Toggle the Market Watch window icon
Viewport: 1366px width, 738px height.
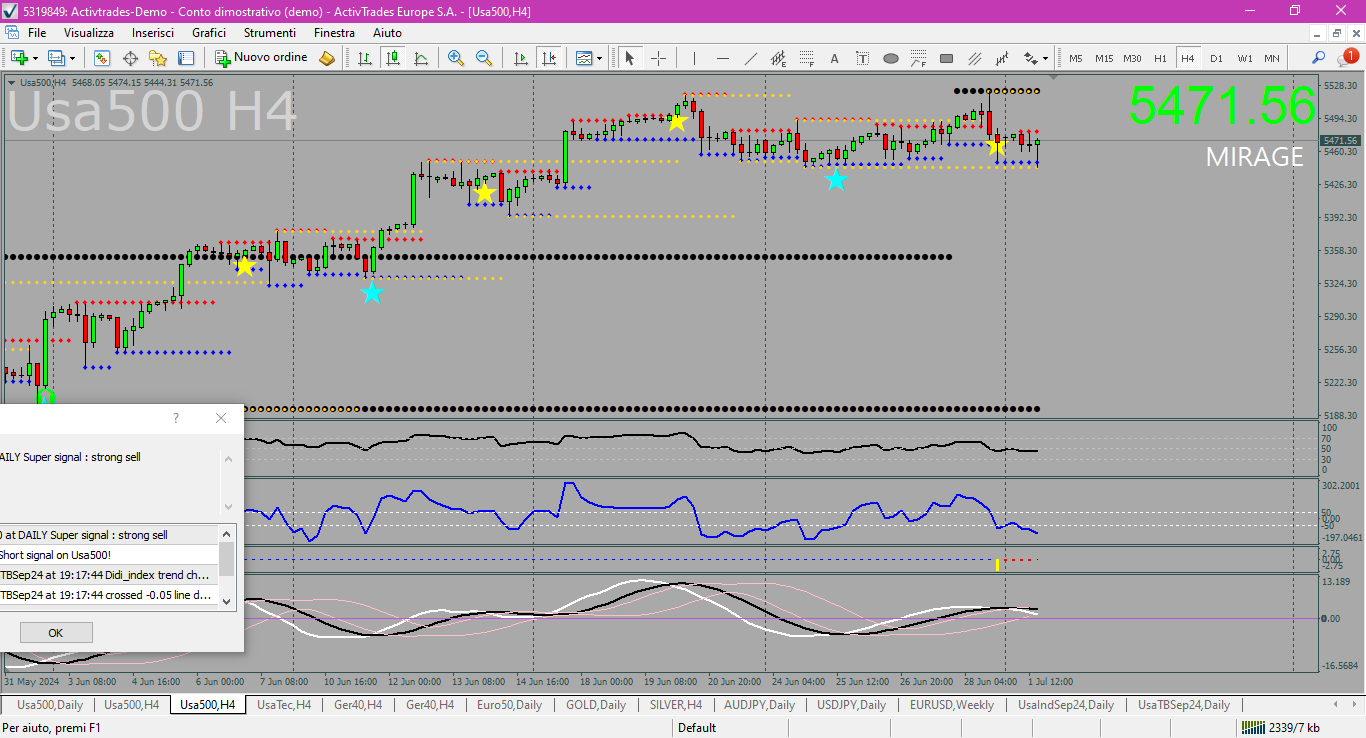tap(102, 58)
